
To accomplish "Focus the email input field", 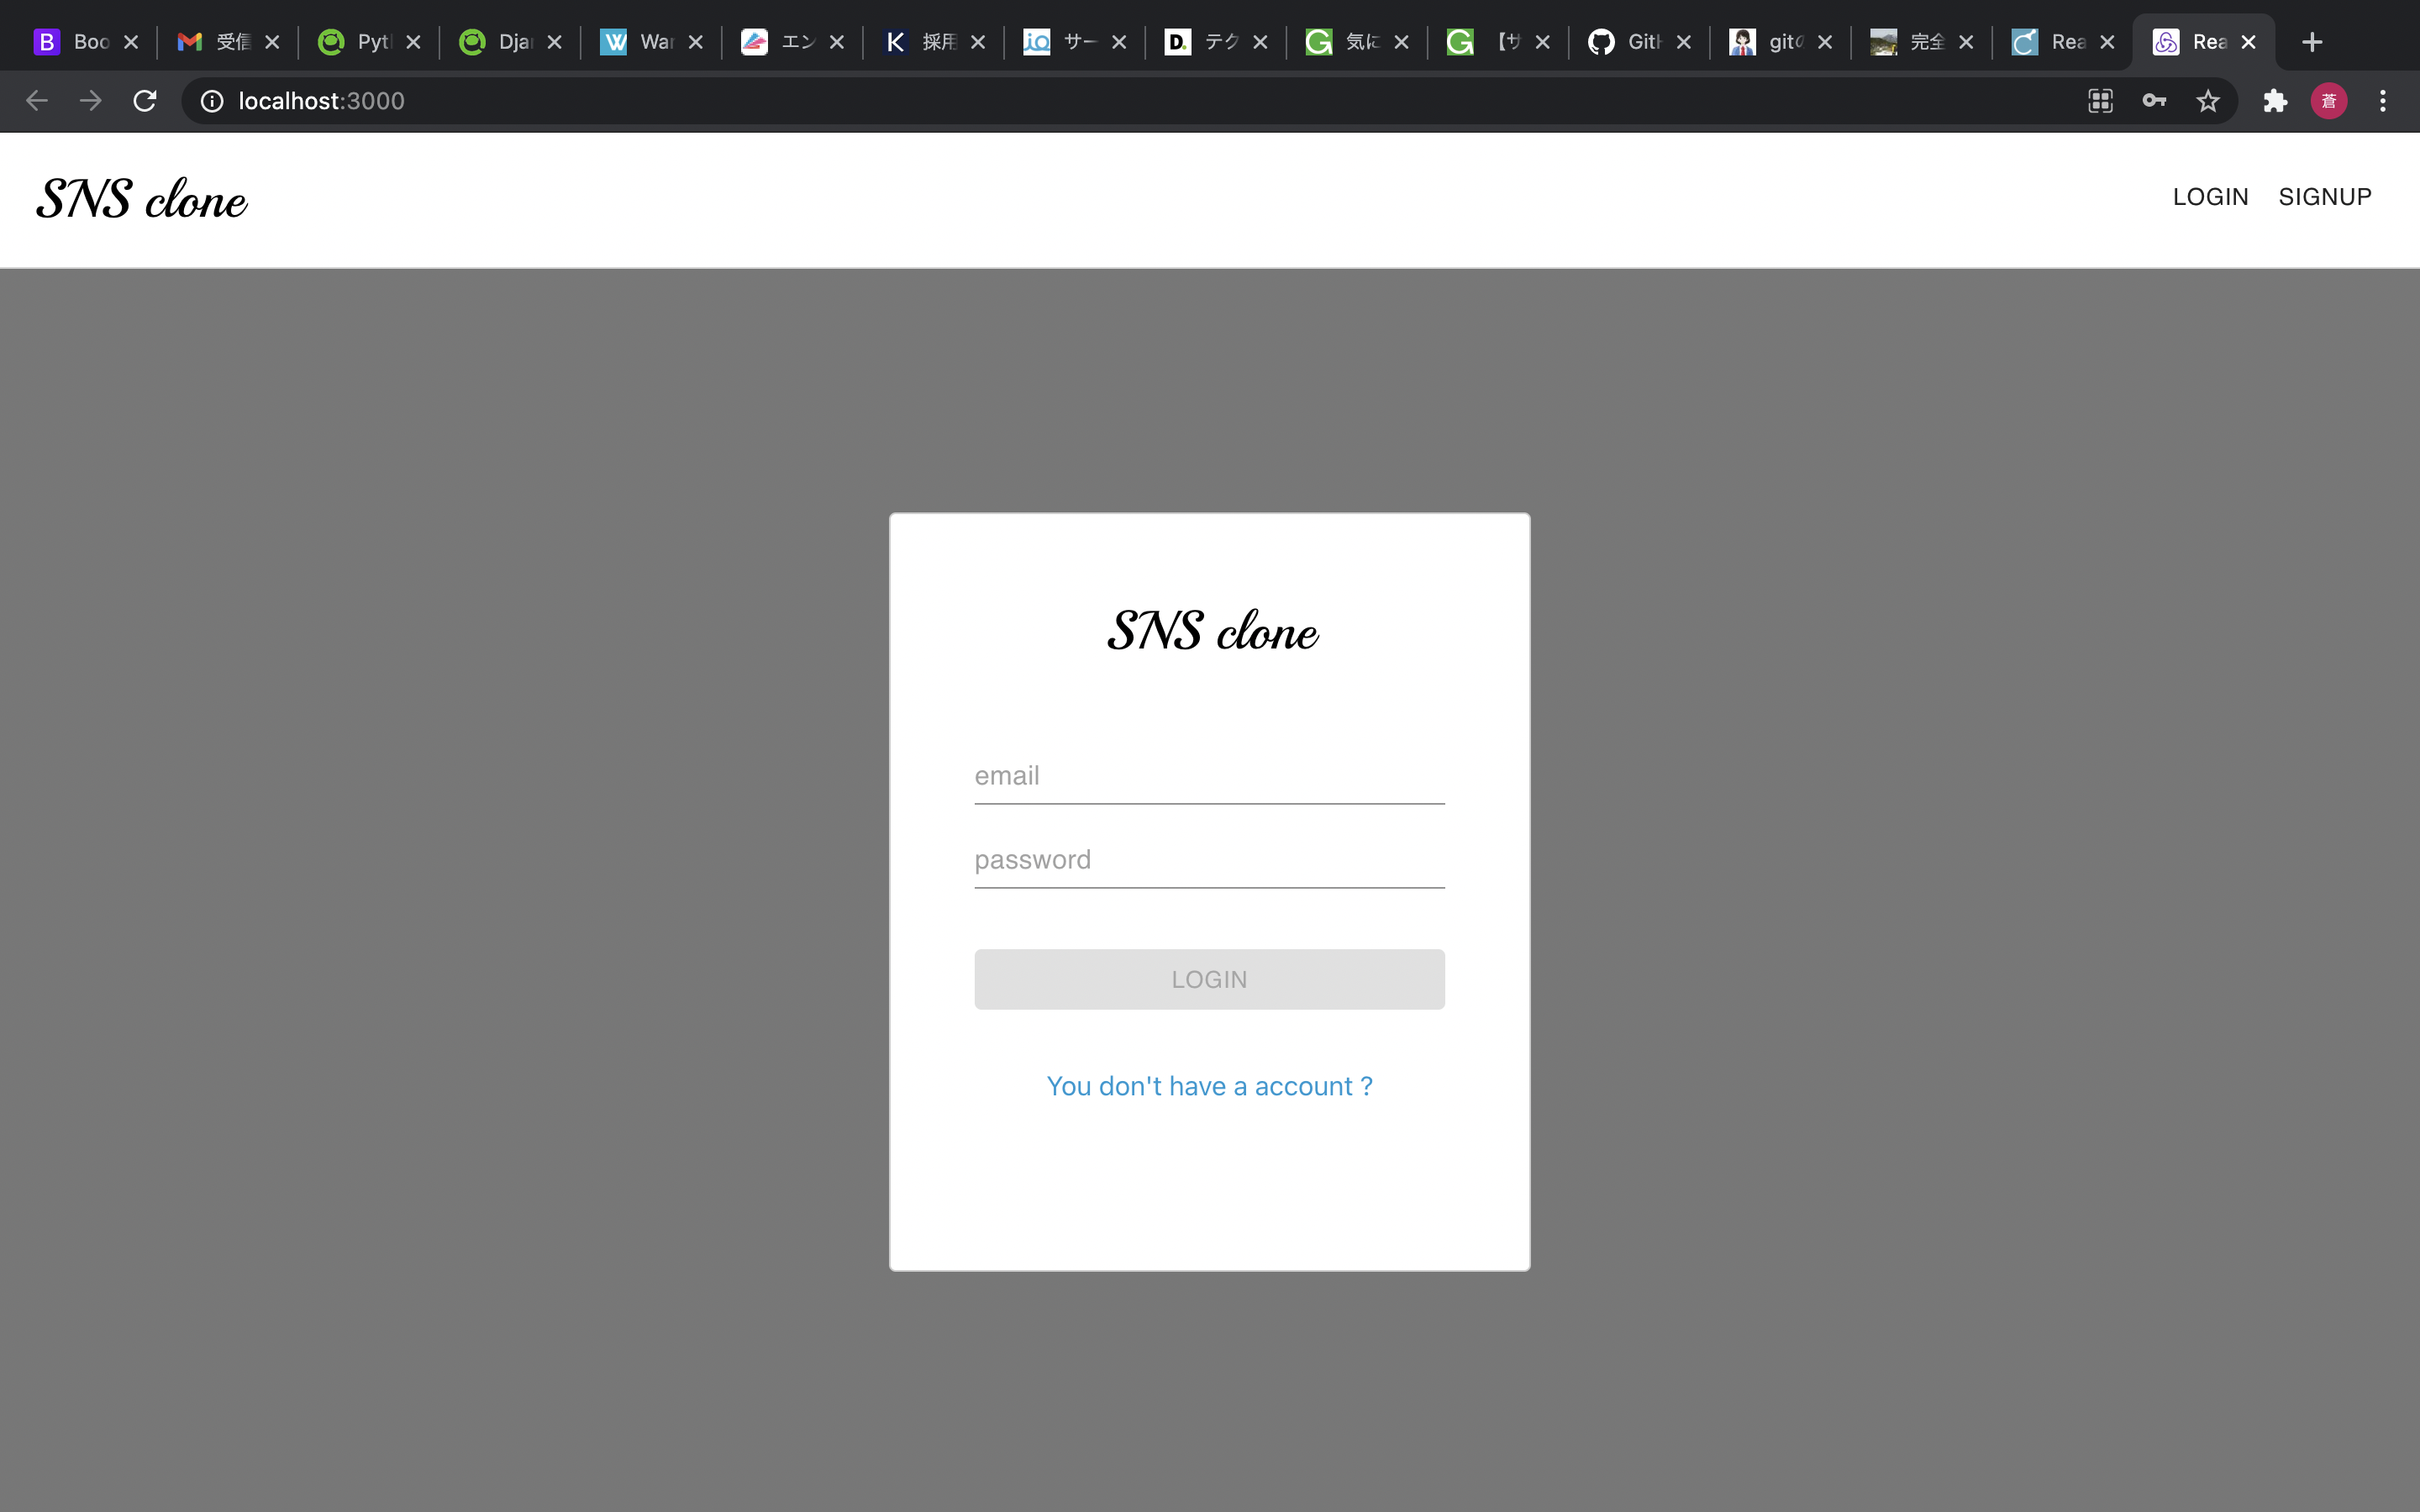I will 1208,775.
